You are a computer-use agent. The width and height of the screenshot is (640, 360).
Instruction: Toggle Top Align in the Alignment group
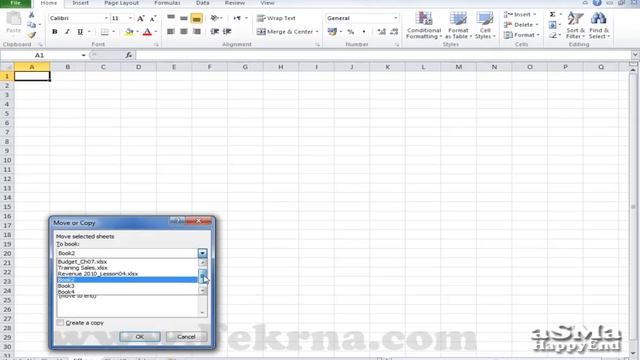[x=171, y=18]
